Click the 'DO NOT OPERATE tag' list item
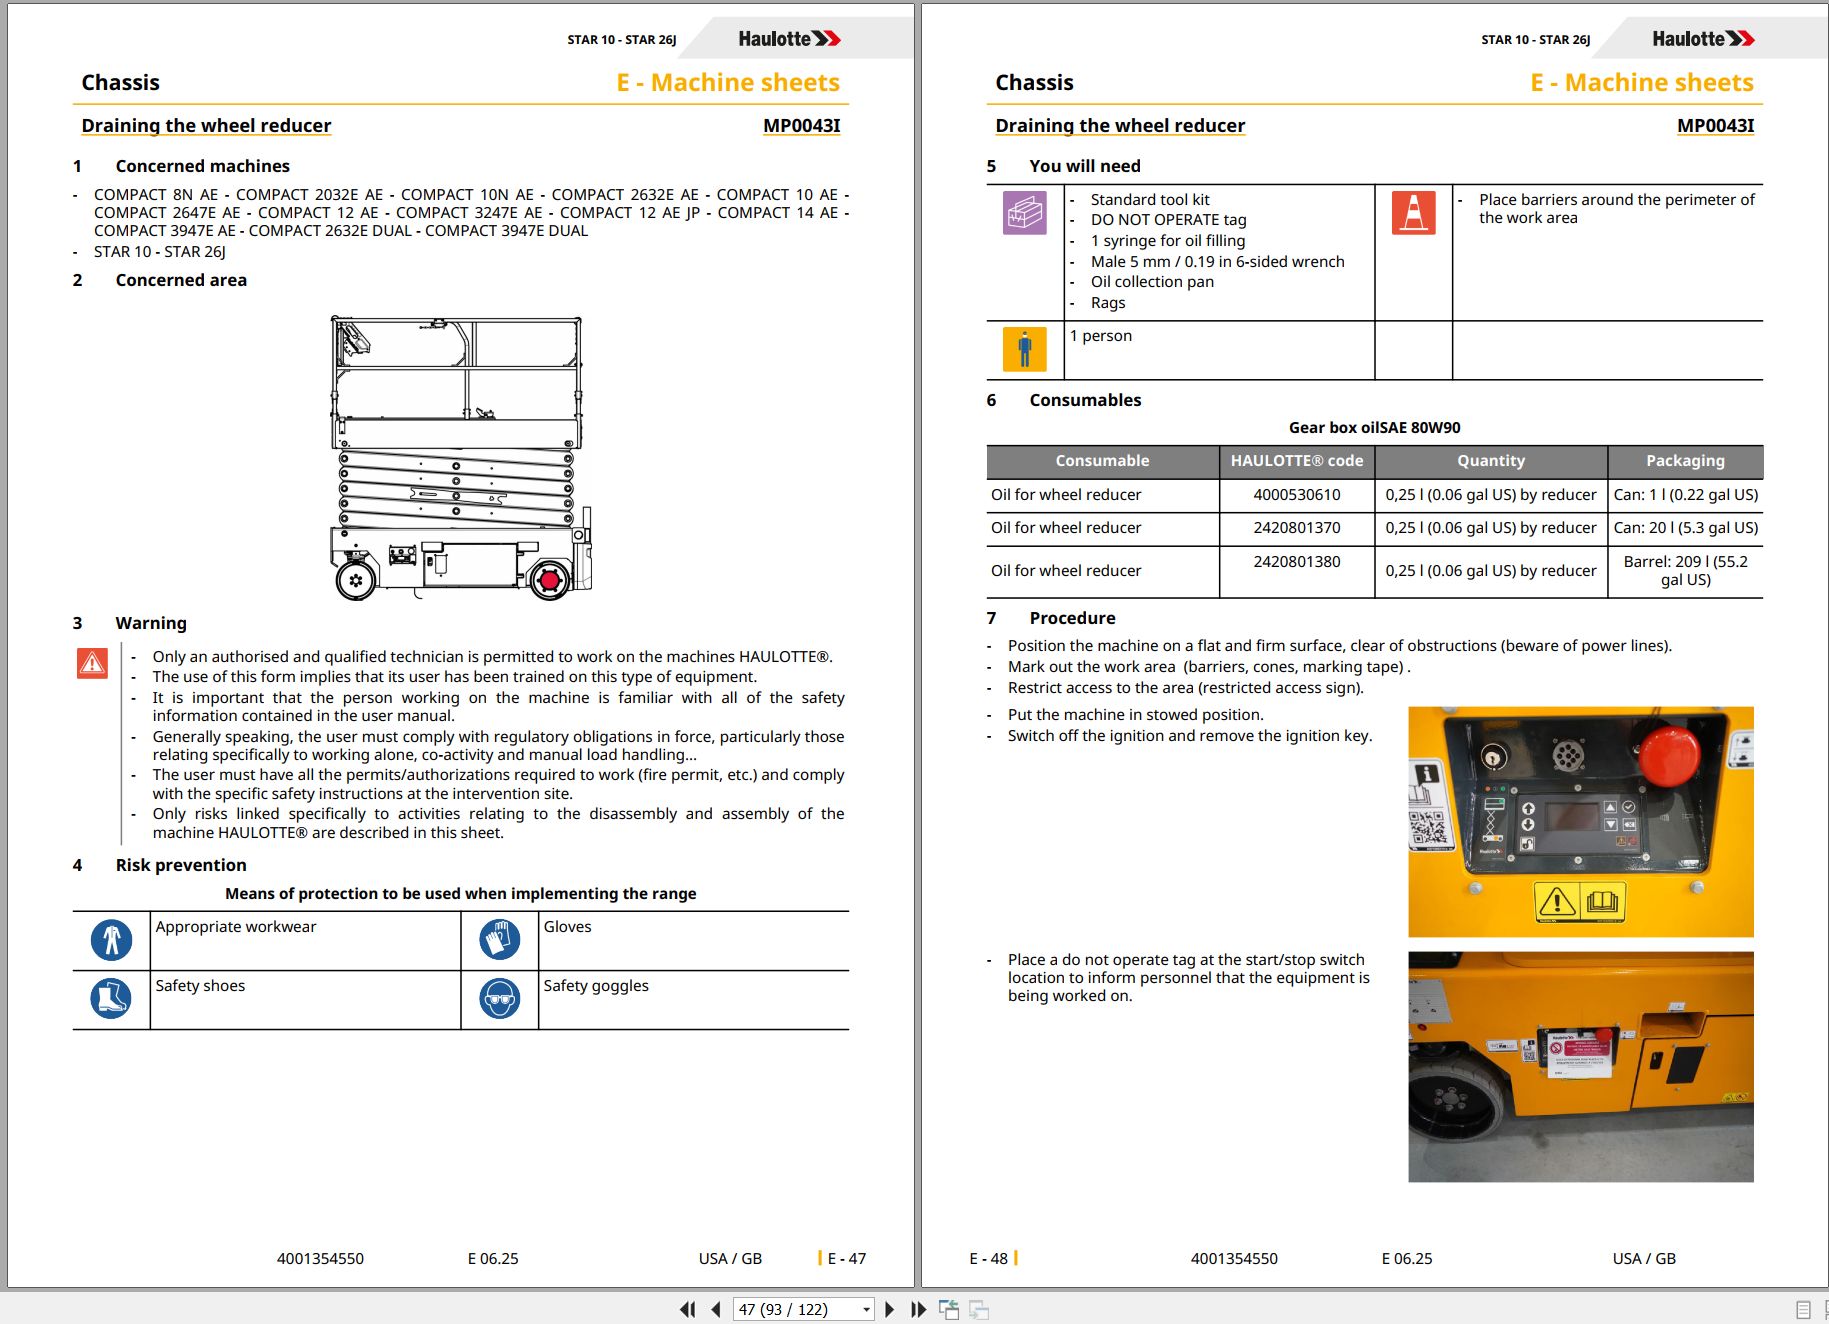The height and width of the screenshot is (1324, 1829). click(x=1168, y=220)
